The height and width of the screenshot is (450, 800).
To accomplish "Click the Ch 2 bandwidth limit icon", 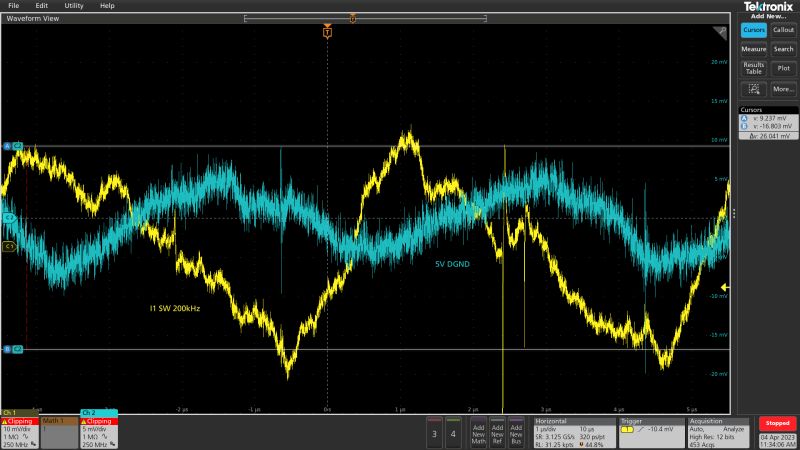I will 113,445.
